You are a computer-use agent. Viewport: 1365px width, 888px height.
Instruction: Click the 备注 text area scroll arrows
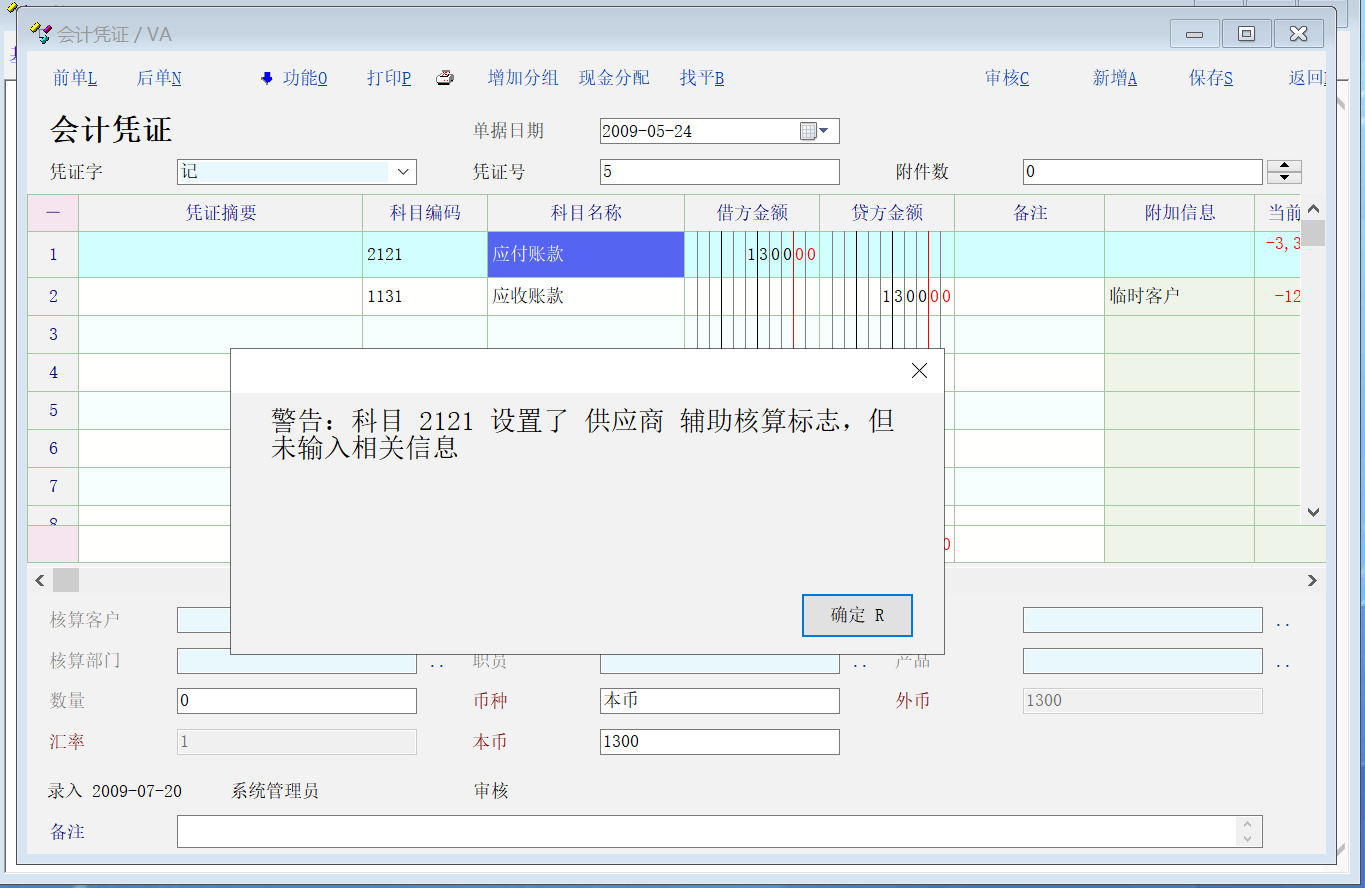coord(1247,831)
